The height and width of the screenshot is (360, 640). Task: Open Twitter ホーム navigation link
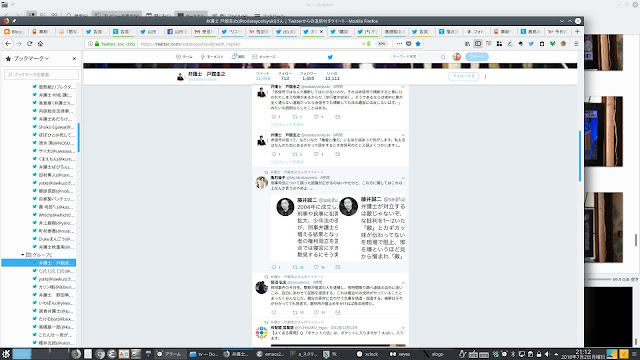(x=184, y=57)
